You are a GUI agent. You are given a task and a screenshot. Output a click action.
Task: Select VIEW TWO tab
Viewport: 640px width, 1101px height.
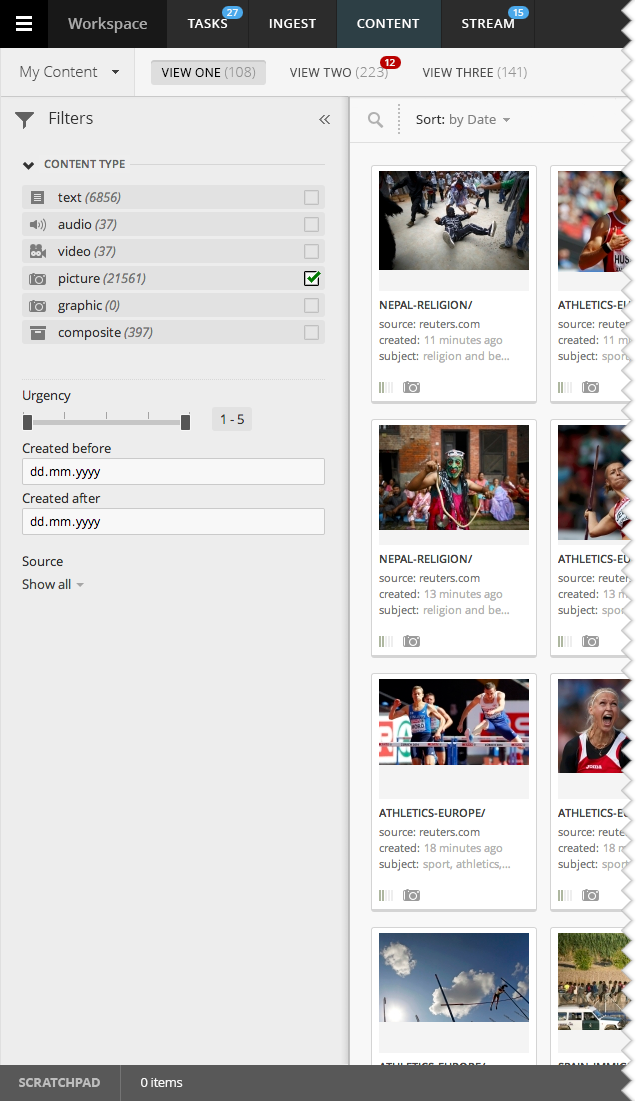click(x=339, y=72)
